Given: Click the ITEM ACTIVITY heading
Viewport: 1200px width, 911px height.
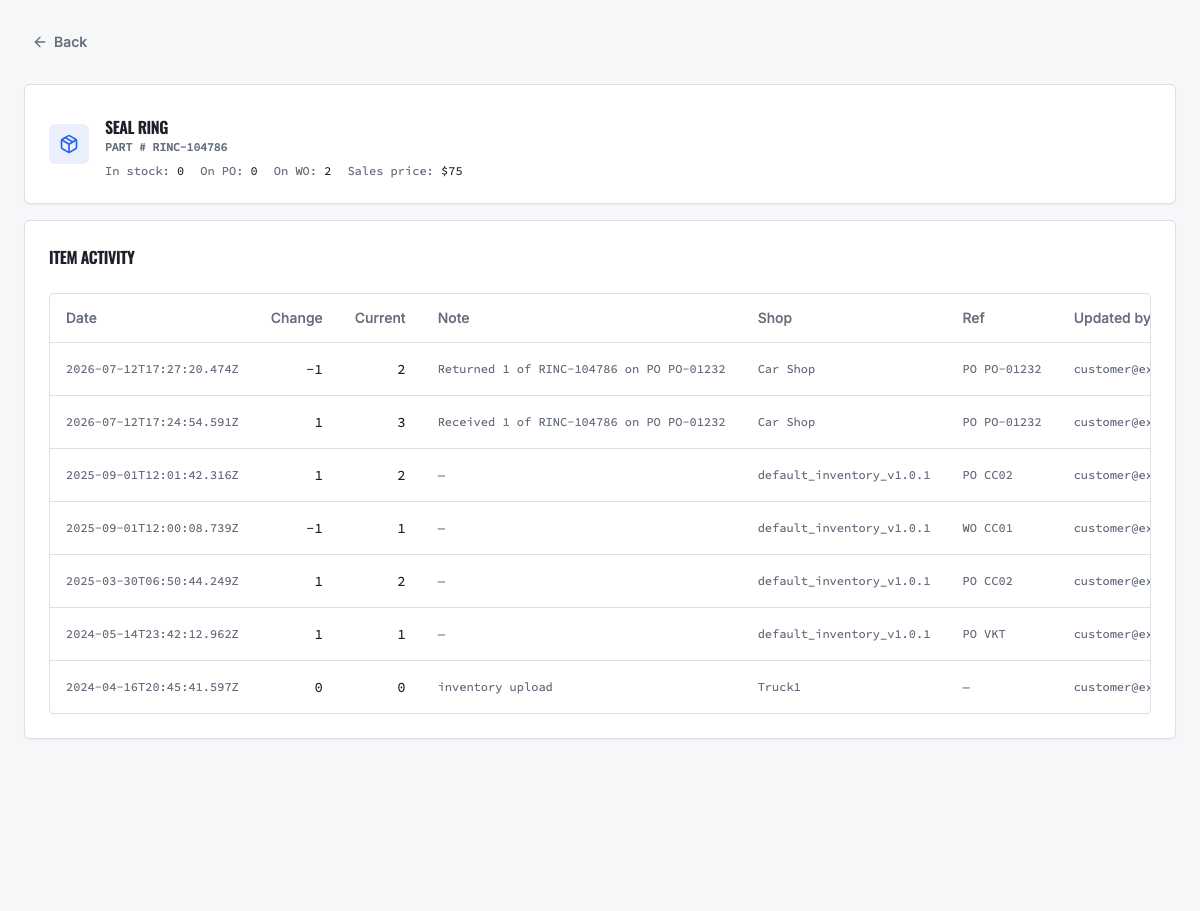Looking at the screenshot, I should coord(92,258).
